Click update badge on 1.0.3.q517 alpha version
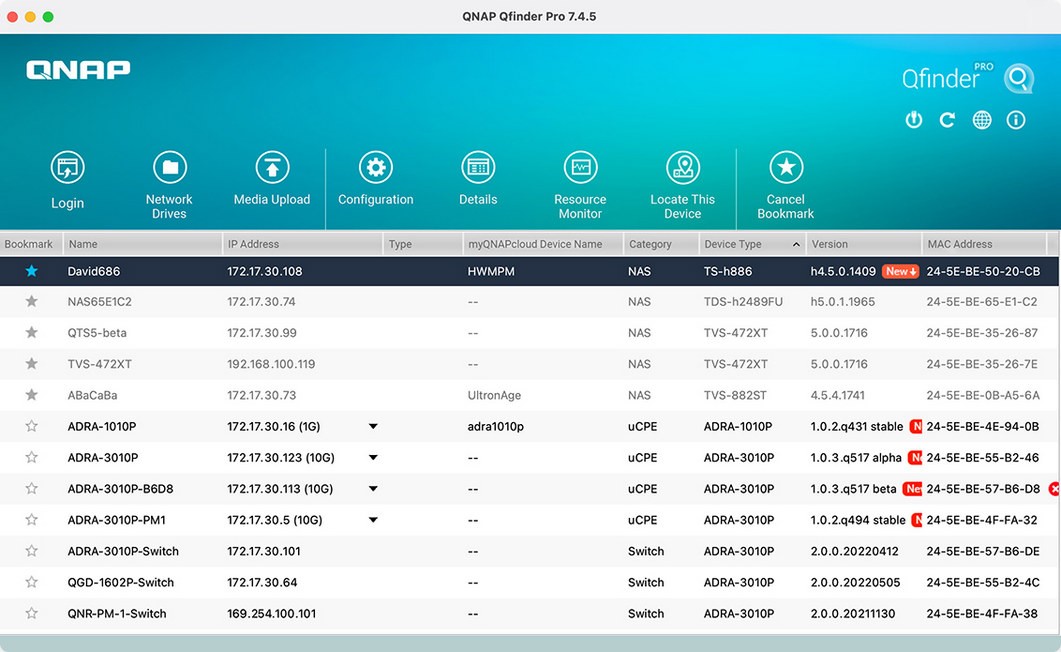The width and height of the screenshot is (1061, 652). click(915, 458)
